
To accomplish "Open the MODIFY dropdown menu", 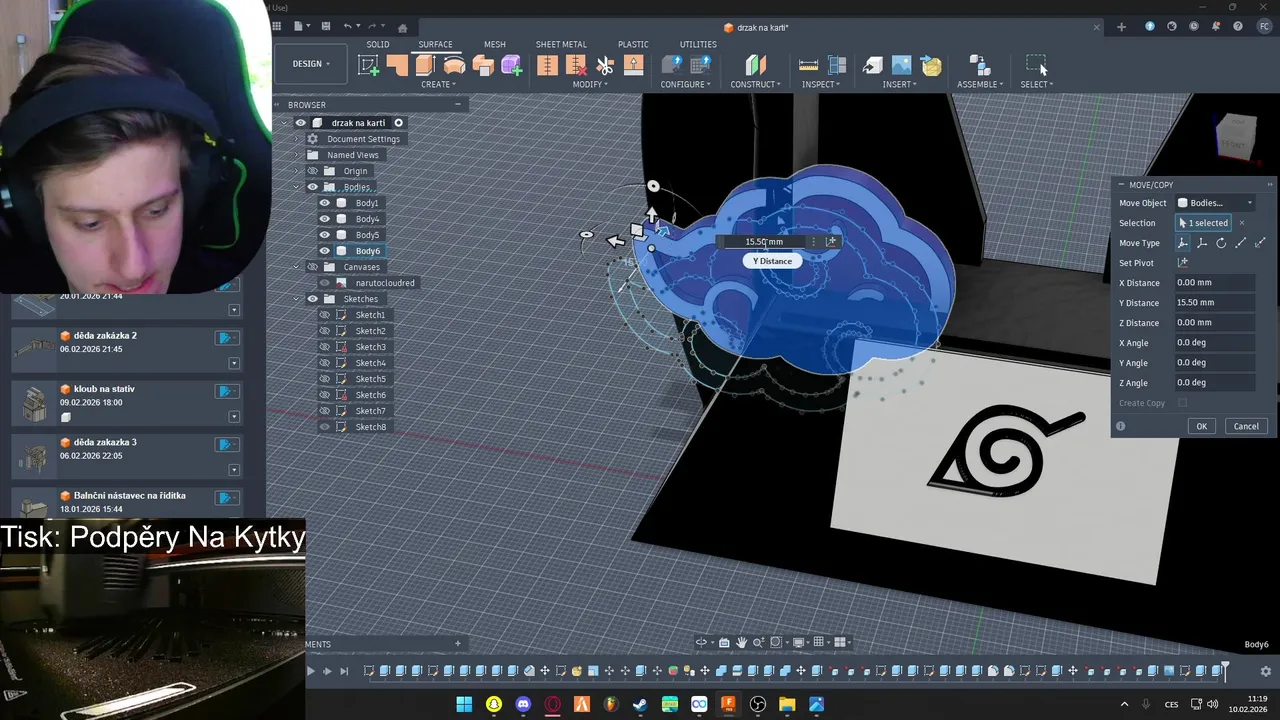I will 590,85.
